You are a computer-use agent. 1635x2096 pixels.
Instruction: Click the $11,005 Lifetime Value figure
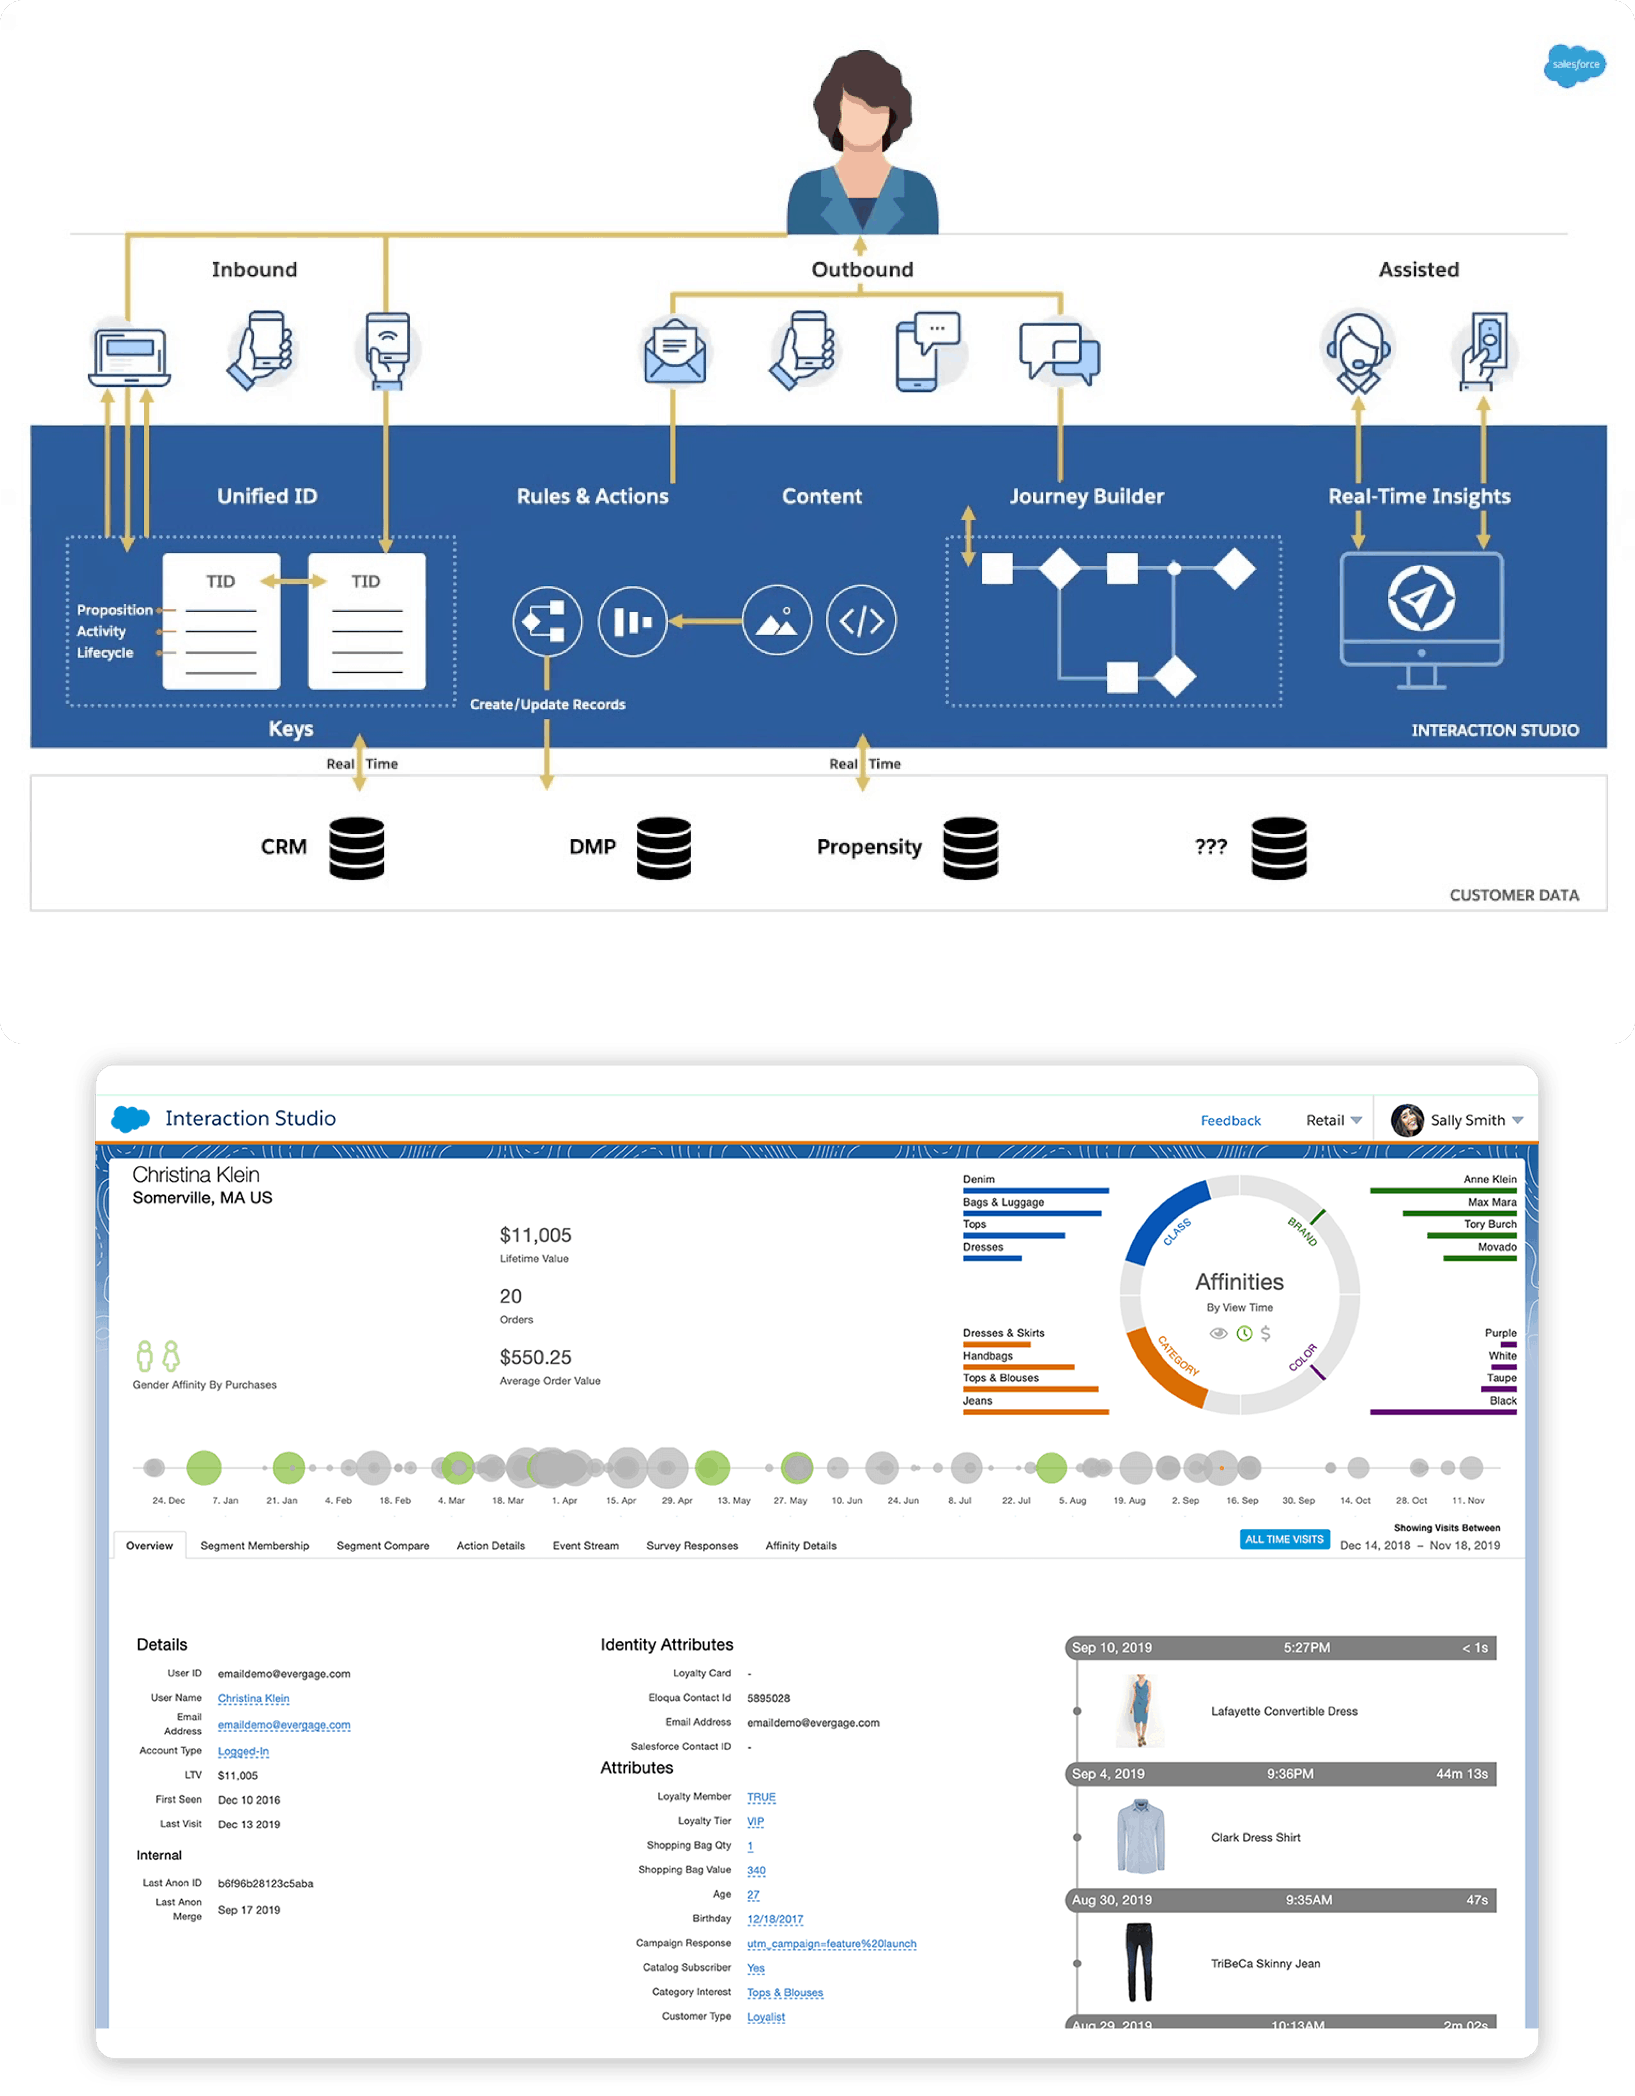[x=536, y=1235]
